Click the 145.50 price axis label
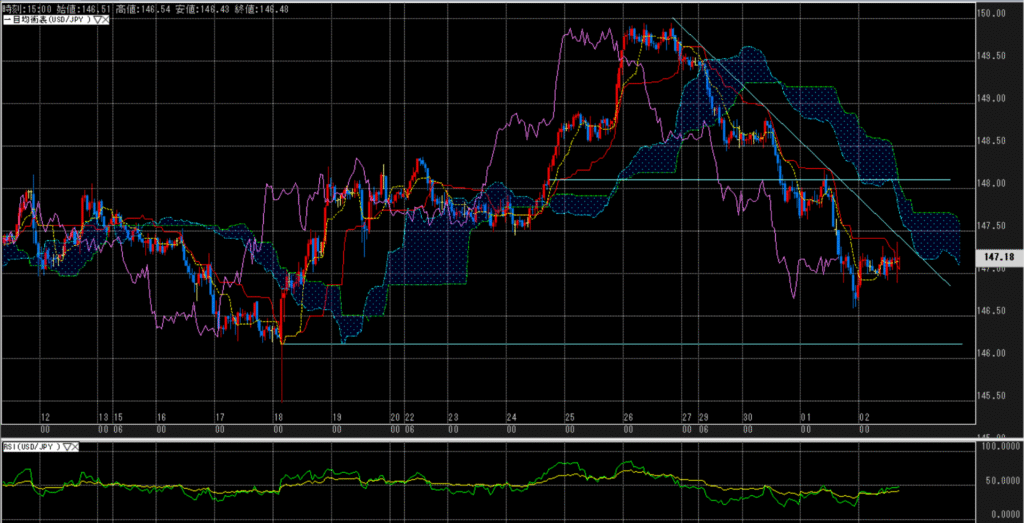 pyautogui.click(x=993, y=396)
